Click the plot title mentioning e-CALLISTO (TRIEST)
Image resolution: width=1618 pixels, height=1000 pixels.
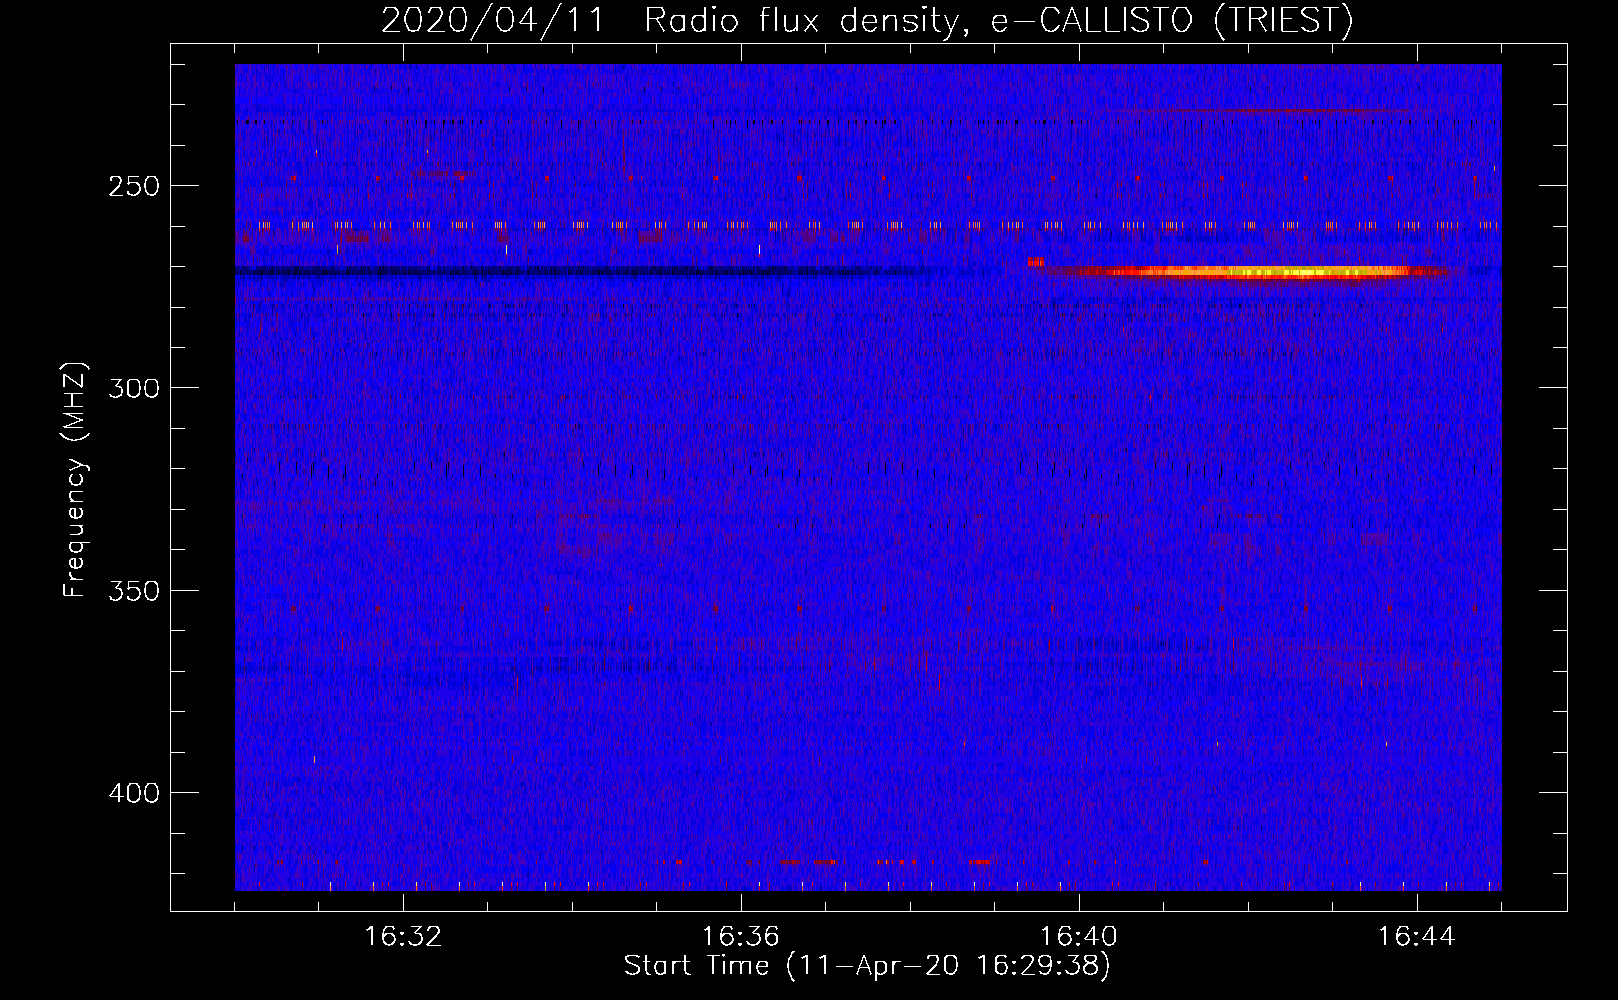[x=867, y=20]
